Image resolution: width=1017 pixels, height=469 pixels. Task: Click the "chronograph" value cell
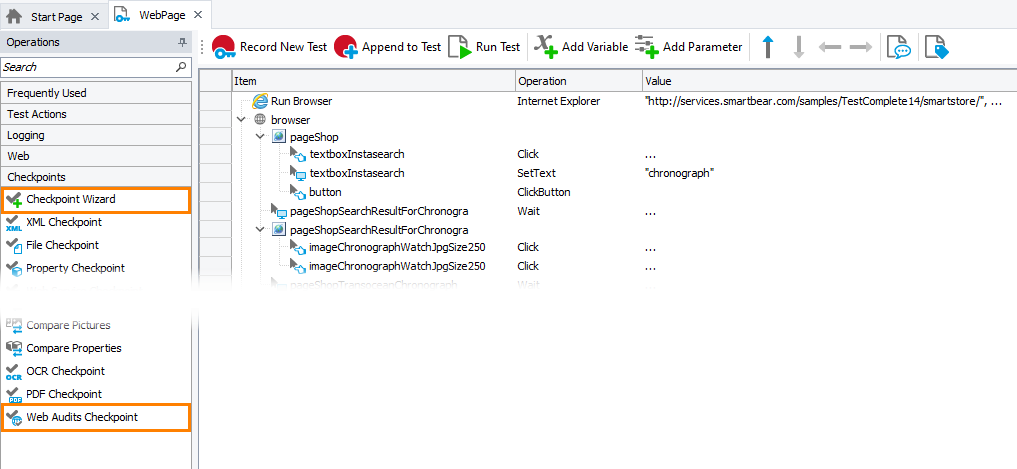click(x=680, y=173)
